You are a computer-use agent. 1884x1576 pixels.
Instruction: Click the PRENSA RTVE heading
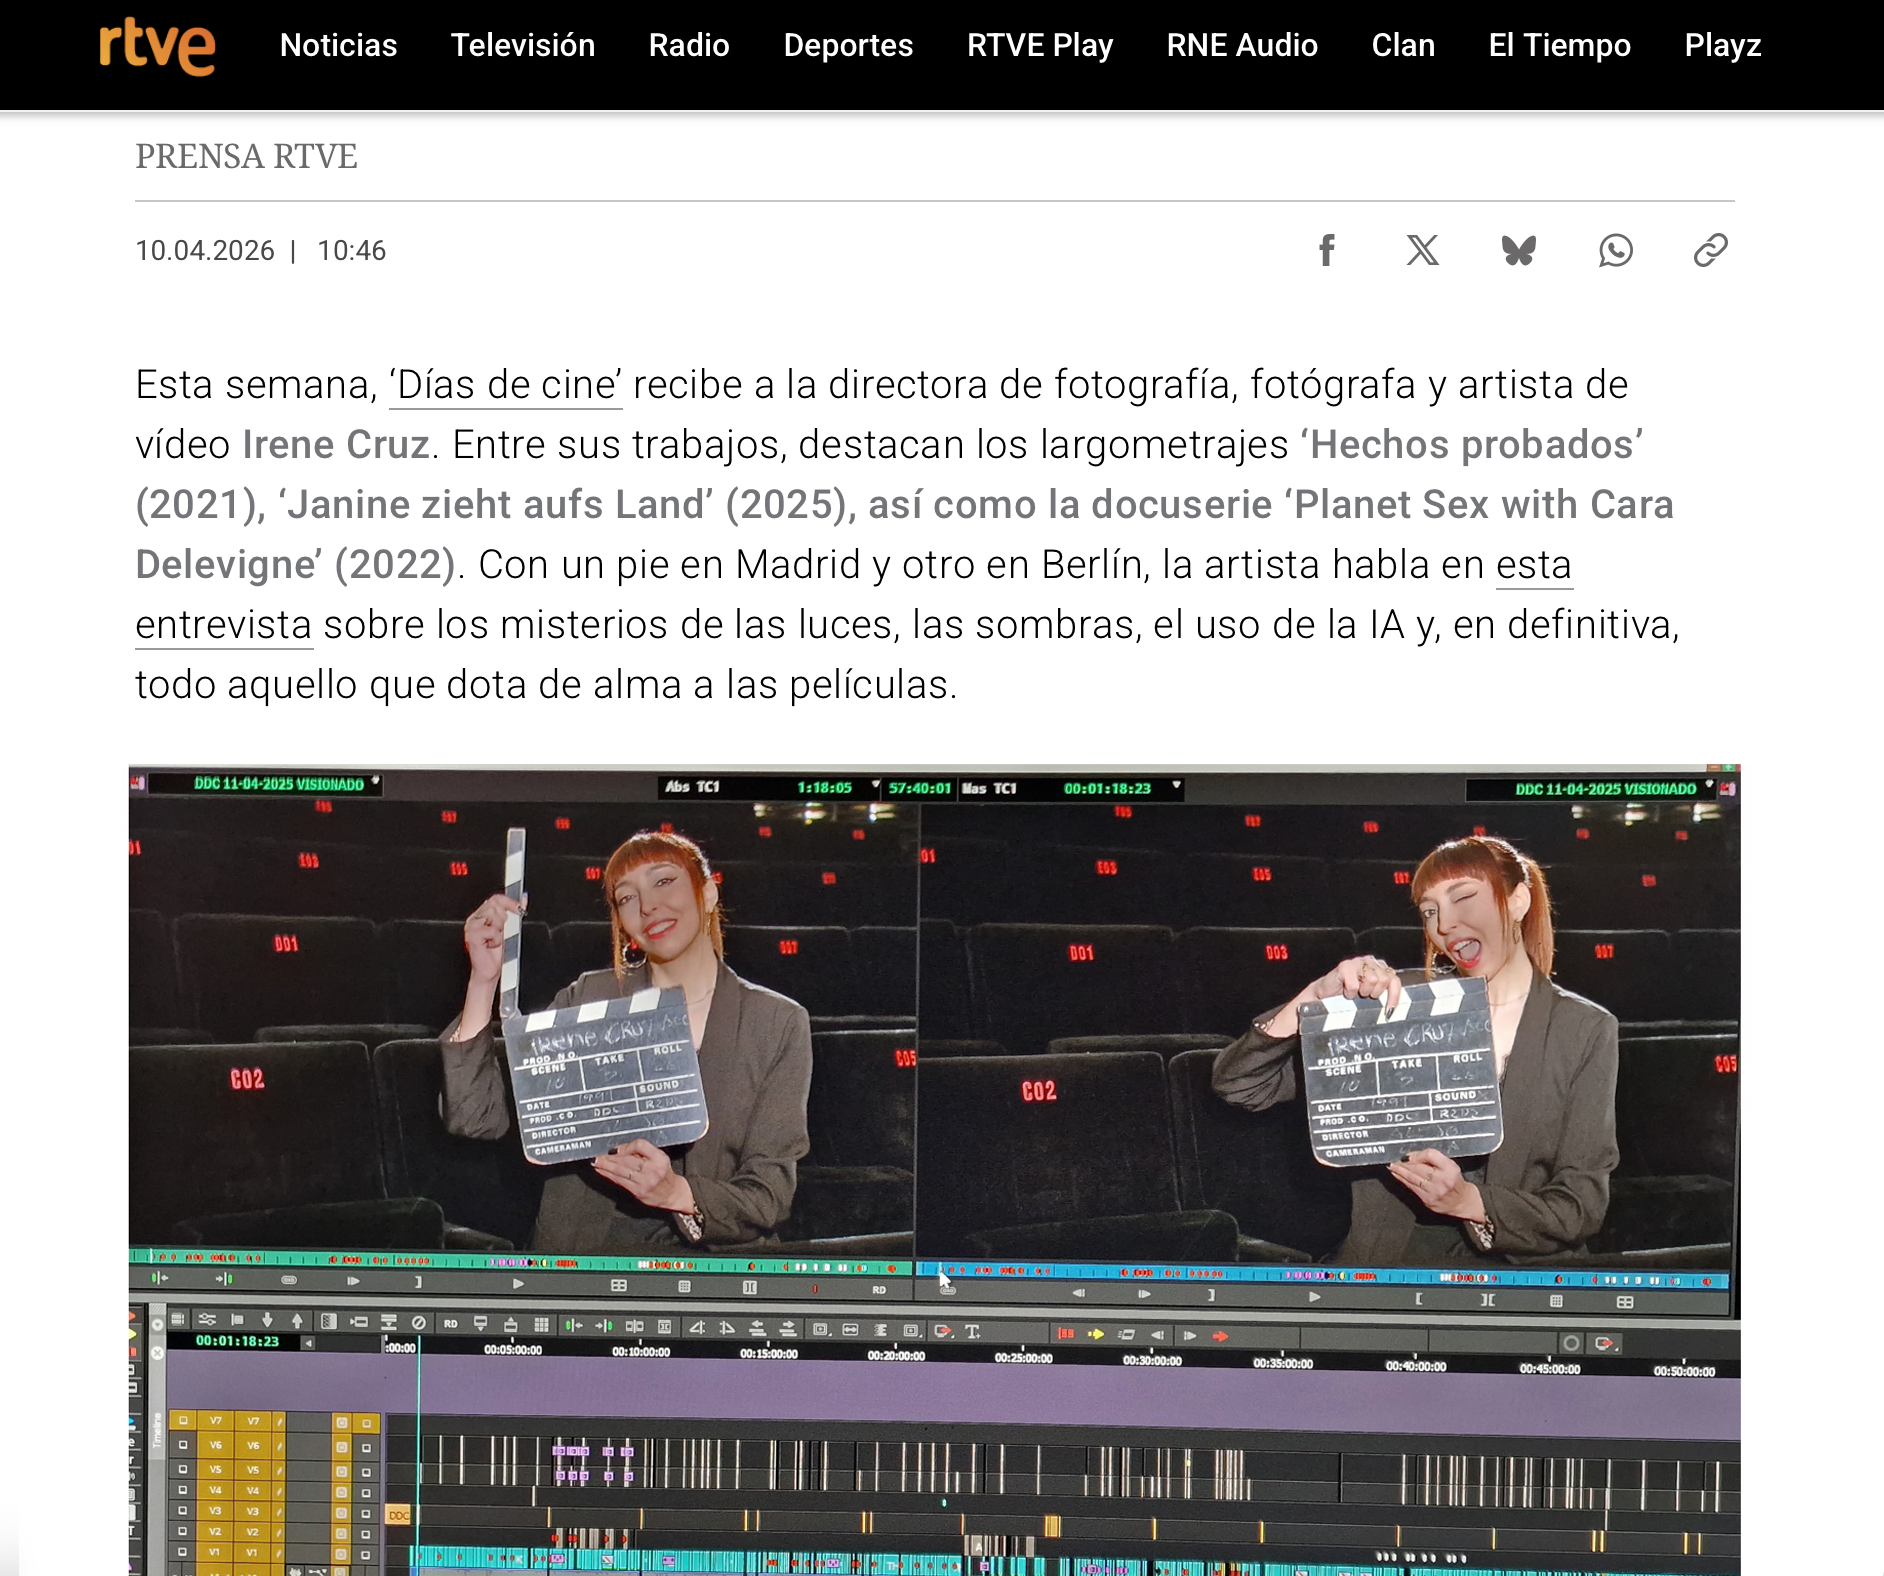point(246,157)
